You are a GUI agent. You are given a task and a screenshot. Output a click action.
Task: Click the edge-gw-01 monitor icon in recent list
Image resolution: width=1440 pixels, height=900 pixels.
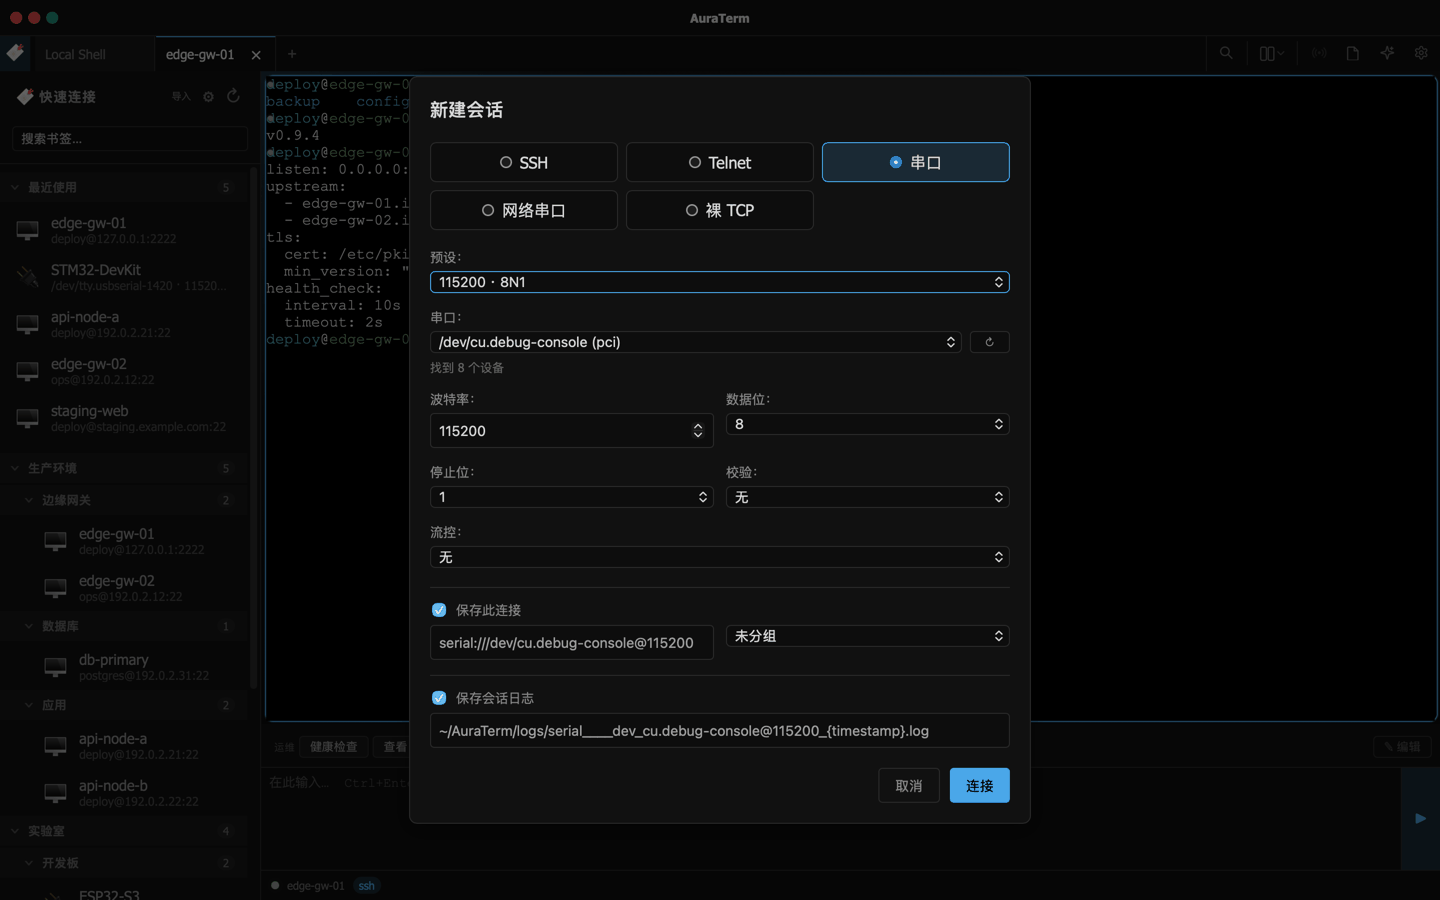point(27,231)
